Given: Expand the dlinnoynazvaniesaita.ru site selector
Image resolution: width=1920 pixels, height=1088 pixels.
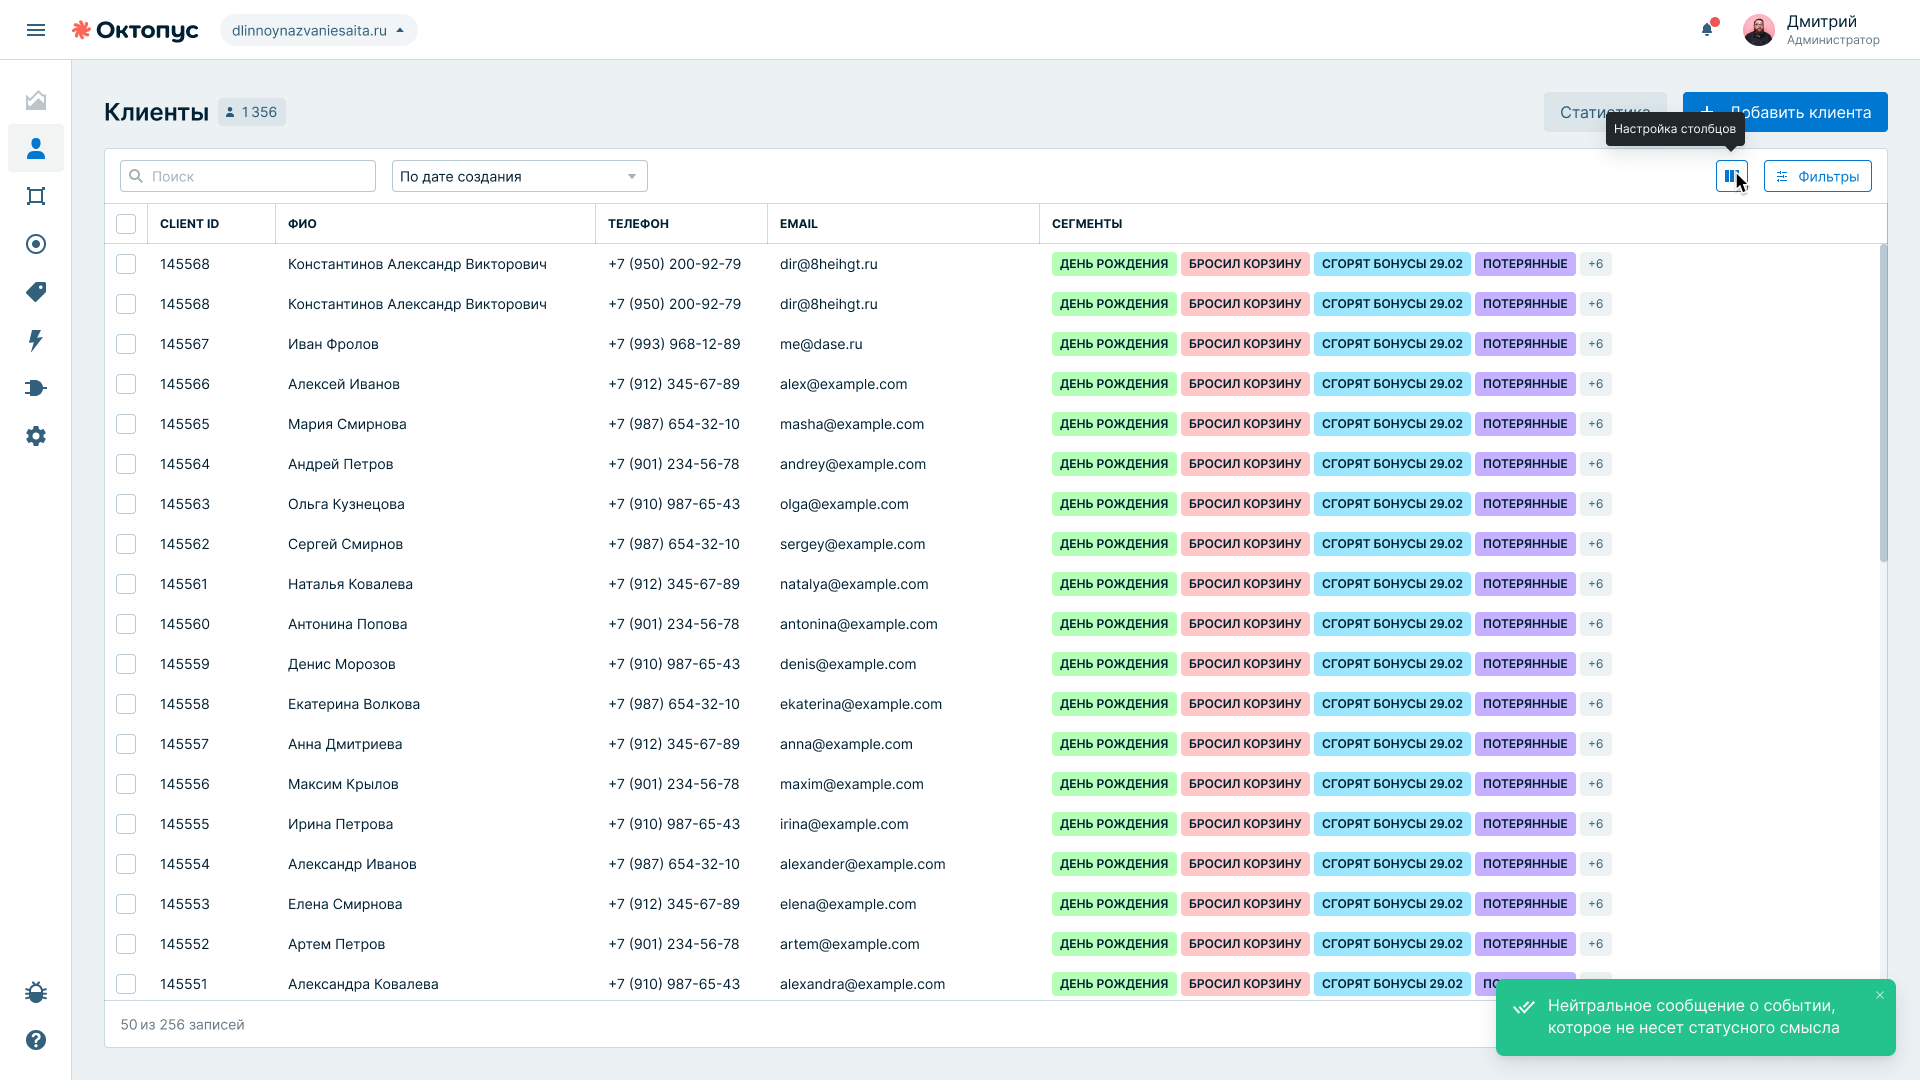Looking at the screenshot, I should point(319,30).
